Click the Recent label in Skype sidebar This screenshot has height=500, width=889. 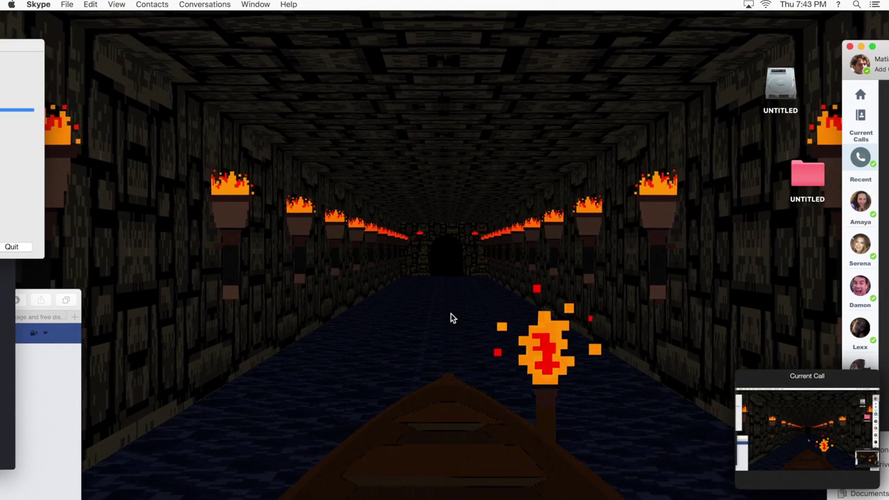tap(860, 179)
